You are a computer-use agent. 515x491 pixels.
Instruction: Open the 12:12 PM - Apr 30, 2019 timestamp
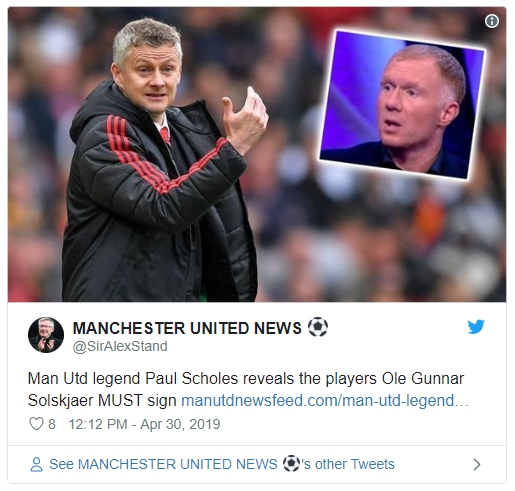pyautogui.click(x=144, y=424)
